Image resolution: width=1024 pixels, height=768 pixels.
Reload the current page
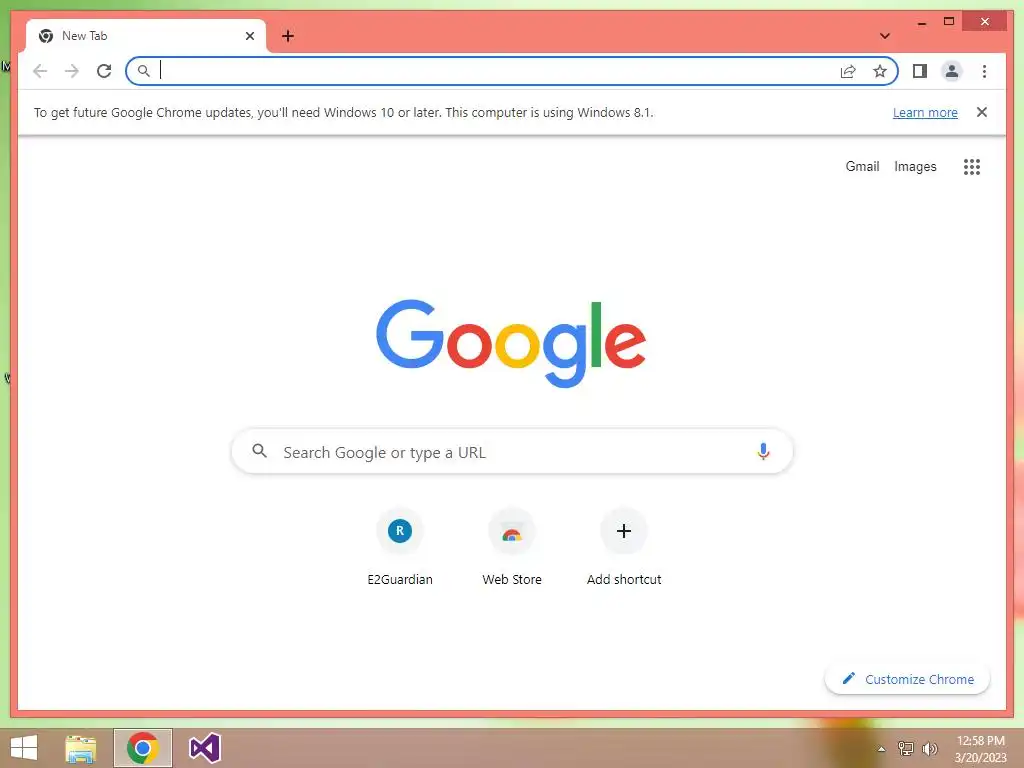[x=104, y=71]
